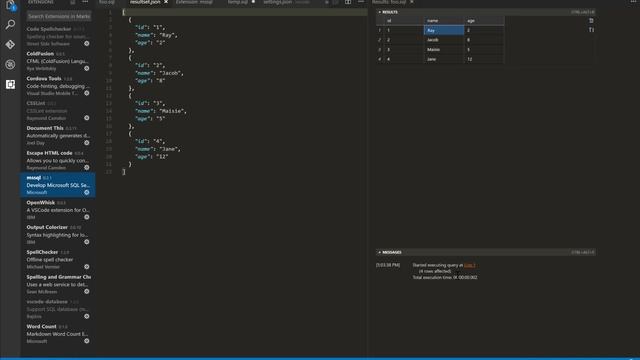Screen dimensions: 640x360
Task: Open gear menu for Output Colorizer extension
Action: pyautogui.click(x=87, y=242)
